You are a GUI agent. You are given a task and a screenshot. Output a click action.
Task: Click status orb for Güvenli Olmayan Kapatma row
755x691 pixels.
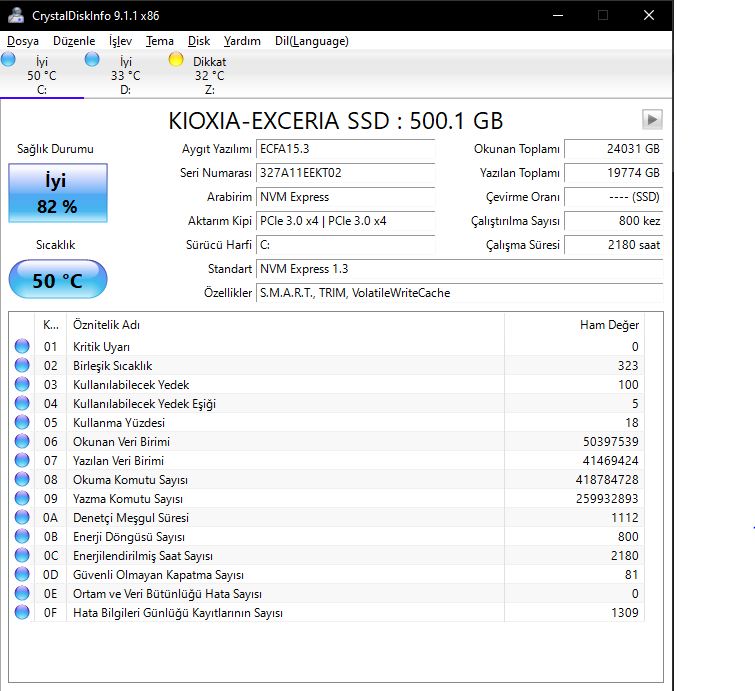pos(22,574)
